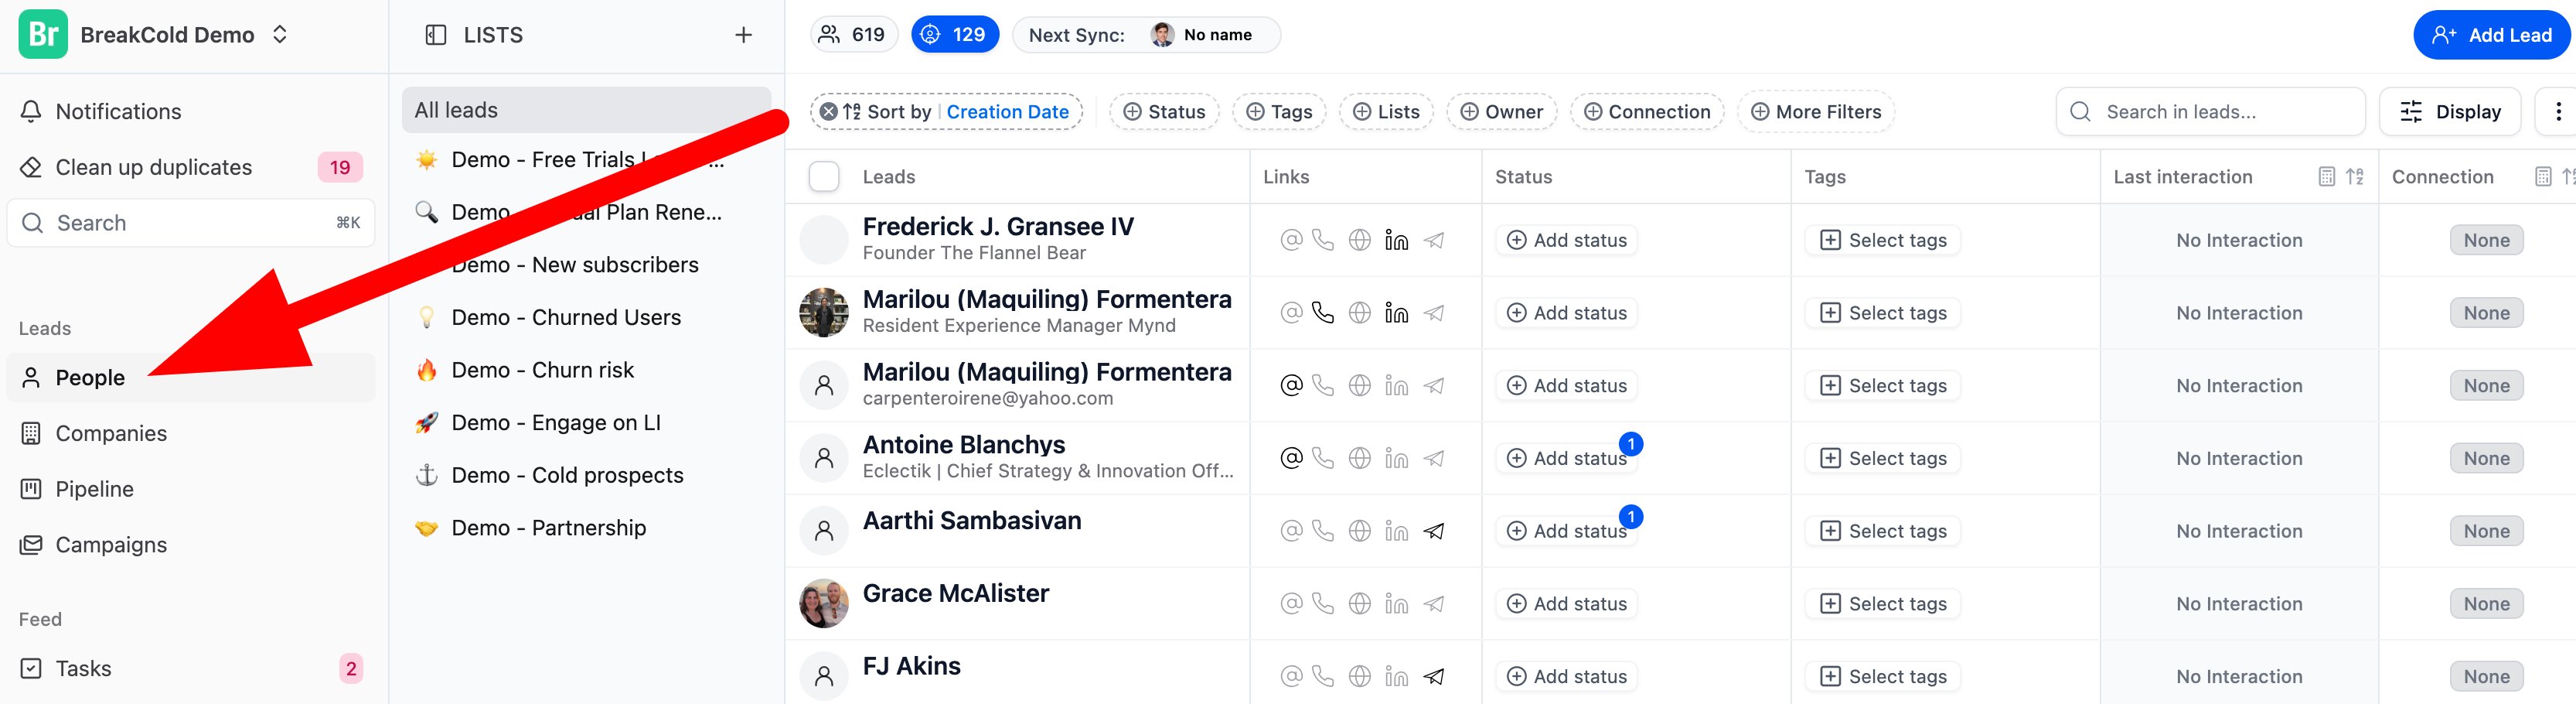The image size is (2576, 704).
Task: Click Last interaction column calculator icon
Action: coord(2327,177)
